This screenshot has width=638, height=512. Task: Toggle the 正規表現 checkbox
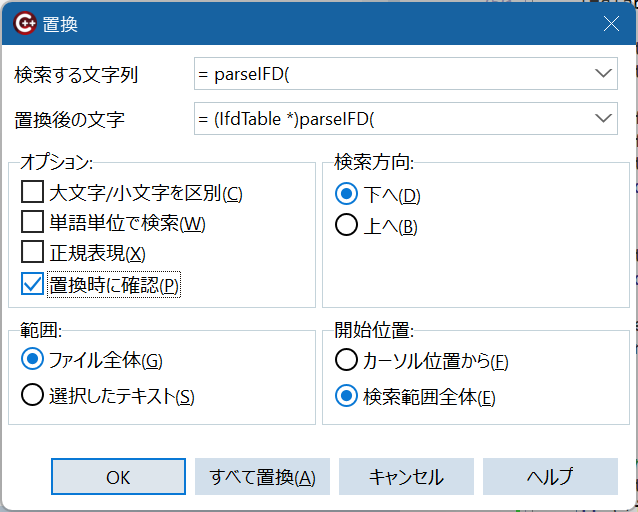pyautogui.click(x=33, y=253)
